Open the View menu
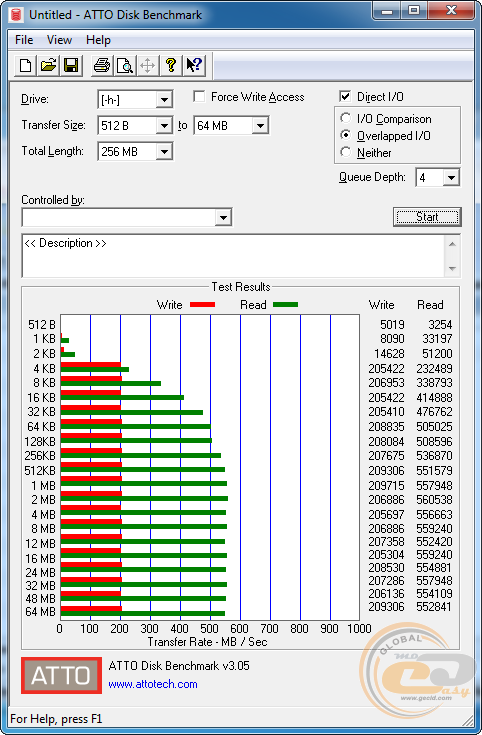The width and height of the screenshot is (482, 735). click(x=59, y=40)
